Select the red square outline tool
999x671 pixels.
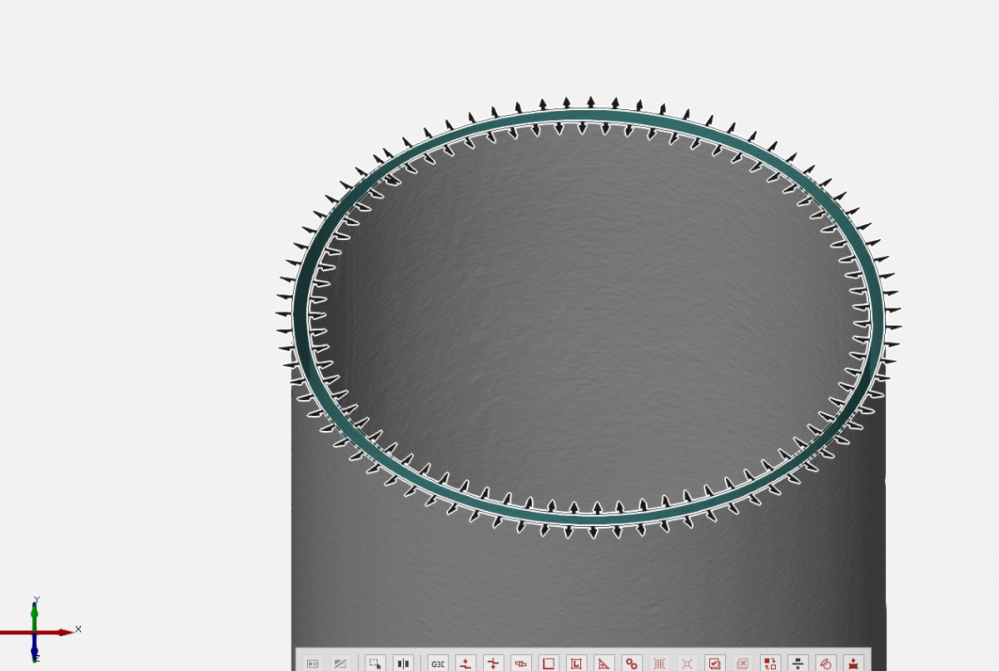(548, 660)
